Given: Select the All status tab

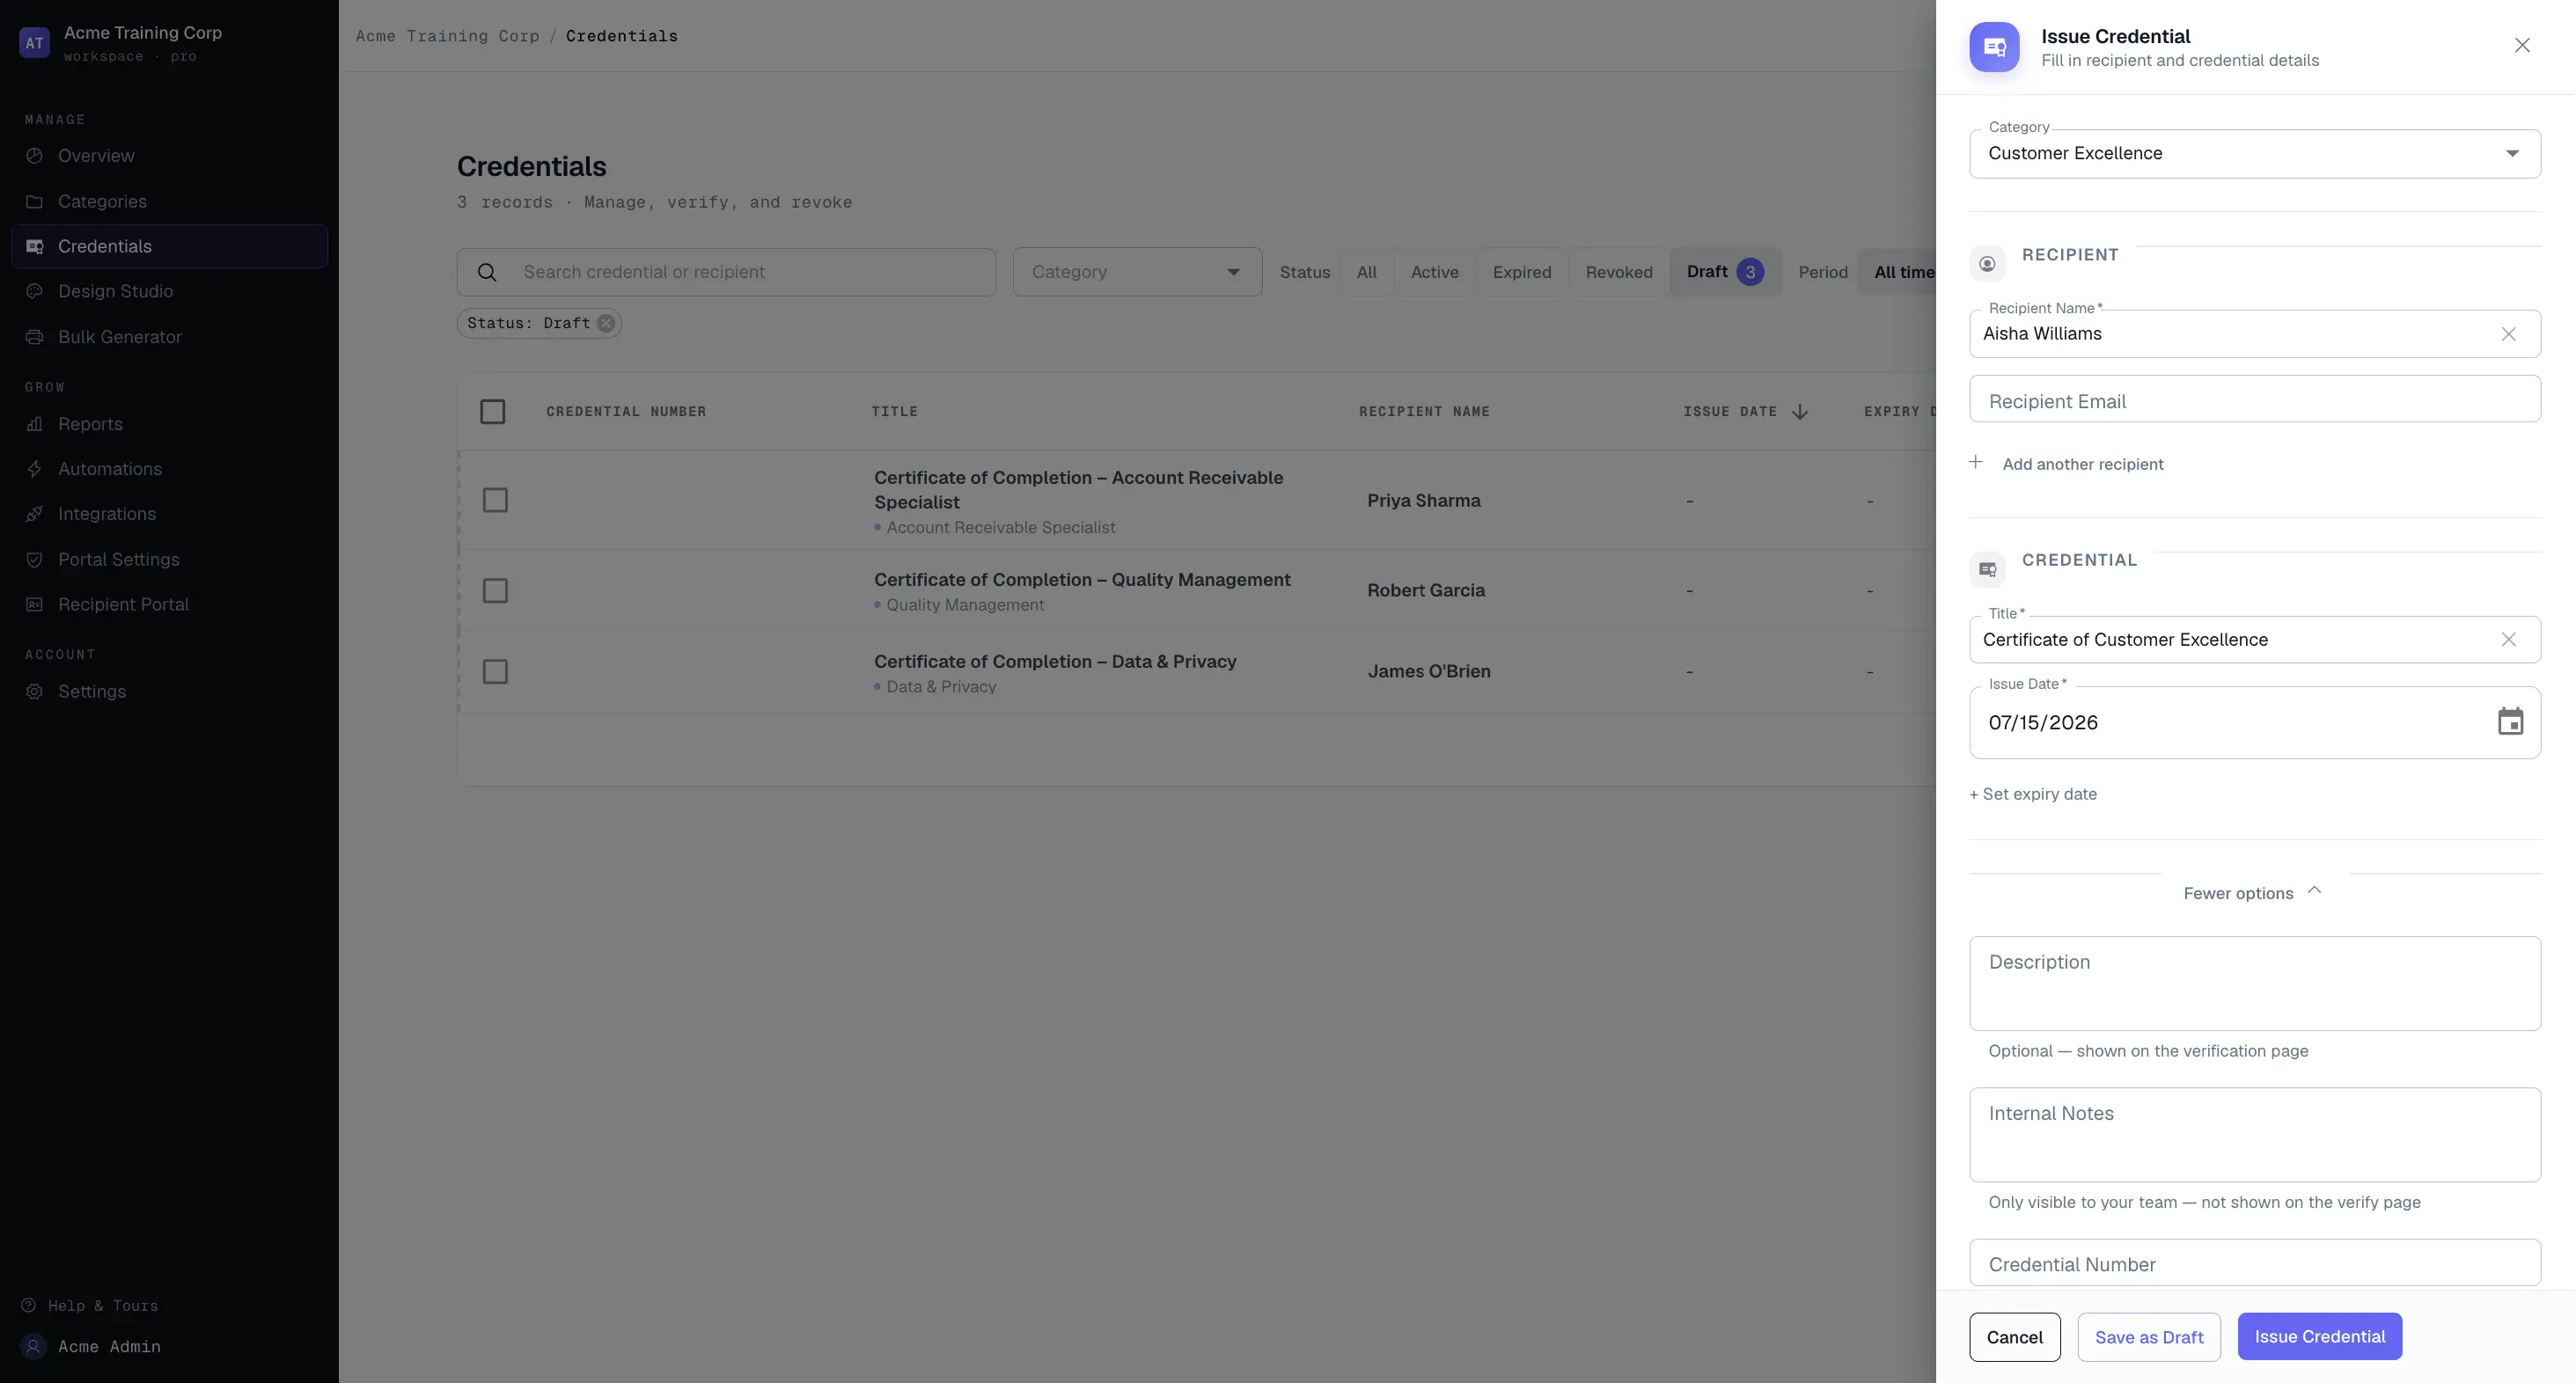Looking at the screenshot, I should 1366,272.
